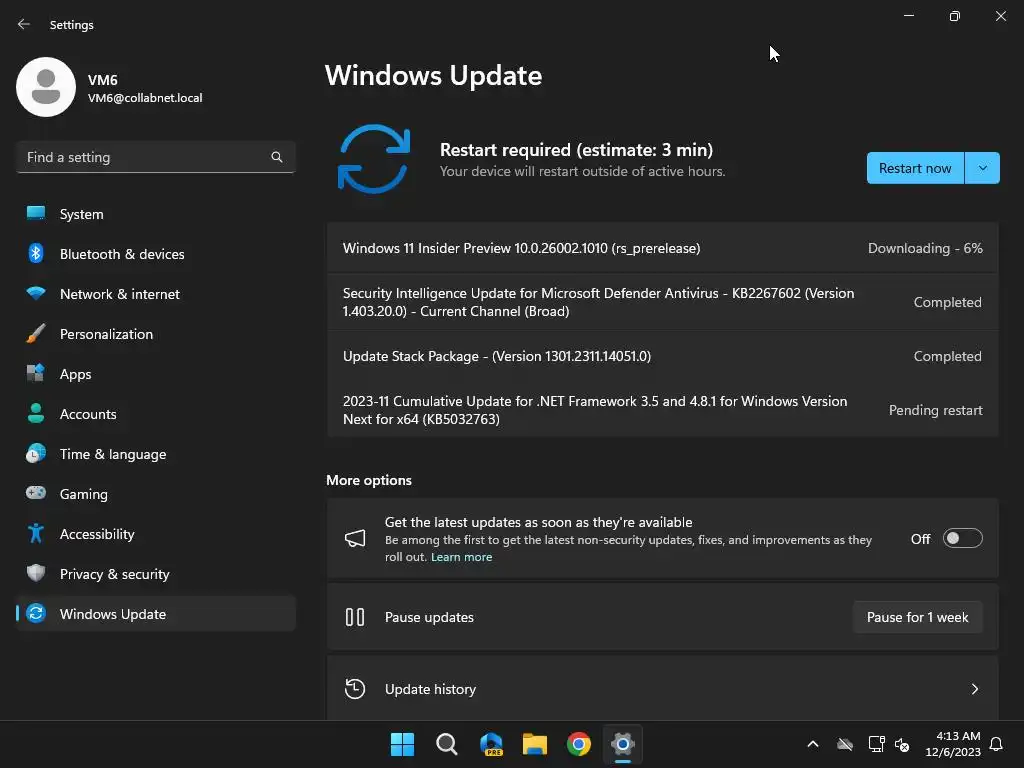Click the Settings gear in taskbar
Image resolution: width=1024 pixels, height=768 pixels.
pos(623,744)
